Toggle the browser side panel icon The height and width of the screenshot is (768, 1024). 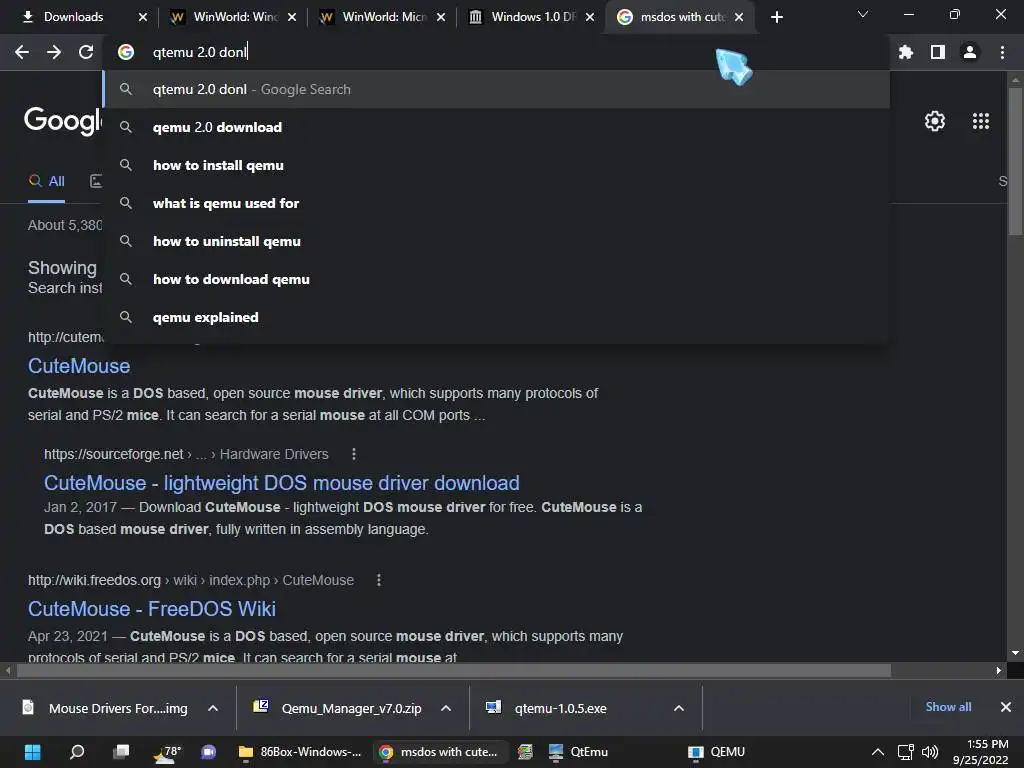click(x=938, y=52)
